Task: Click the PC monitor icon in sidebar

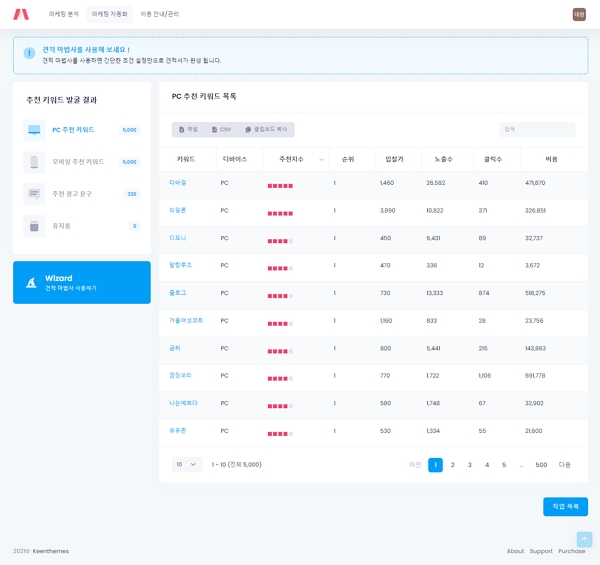Action: tap(34, 130)
